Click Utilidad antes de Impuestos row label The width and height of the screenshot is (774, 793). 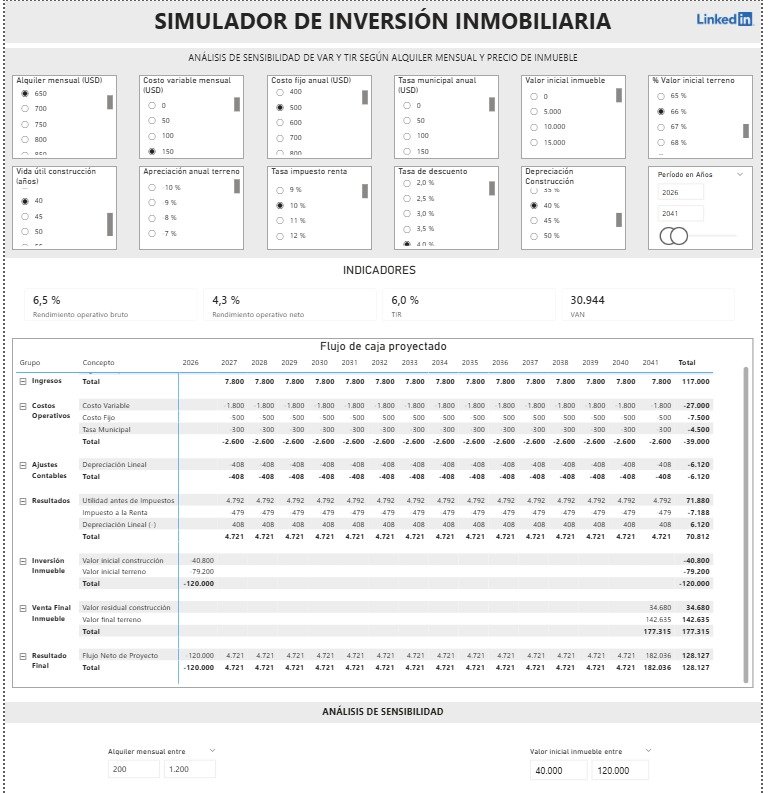click(x=128, y=501)
